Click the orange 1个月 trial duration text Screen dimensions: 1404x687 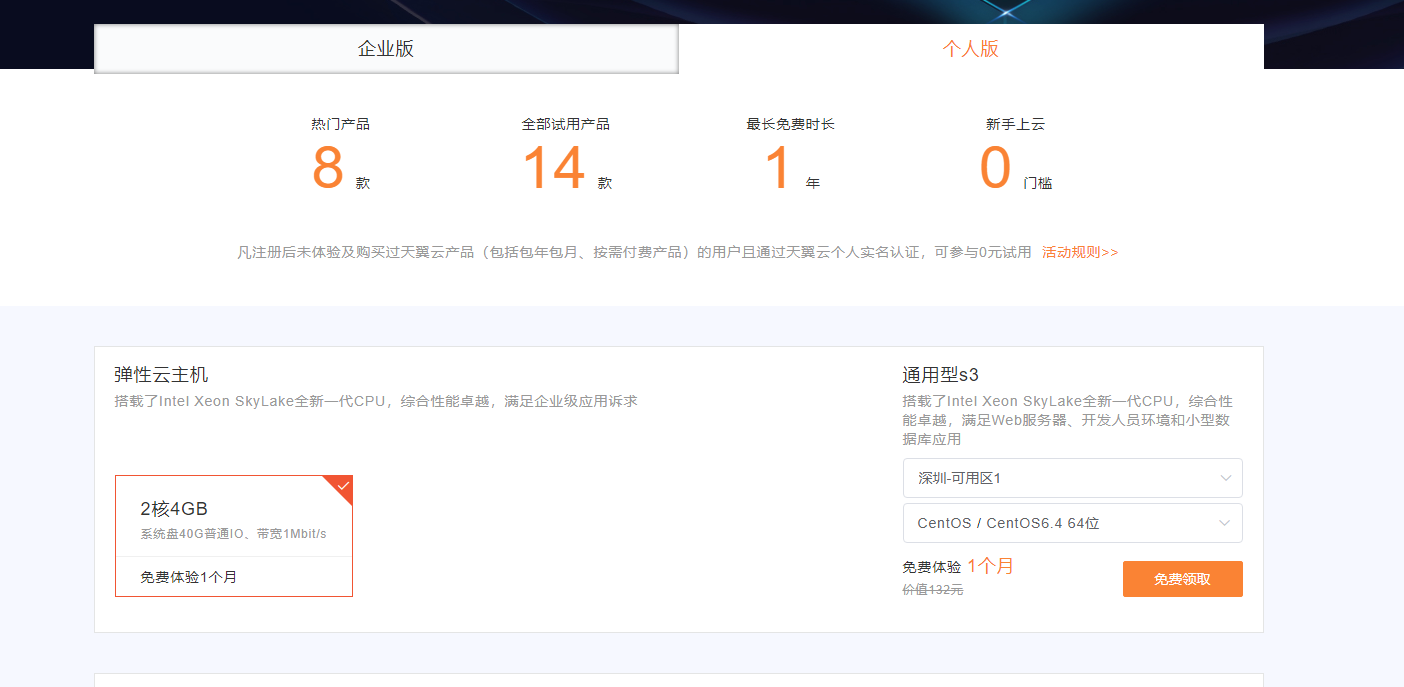coord(991,564)
